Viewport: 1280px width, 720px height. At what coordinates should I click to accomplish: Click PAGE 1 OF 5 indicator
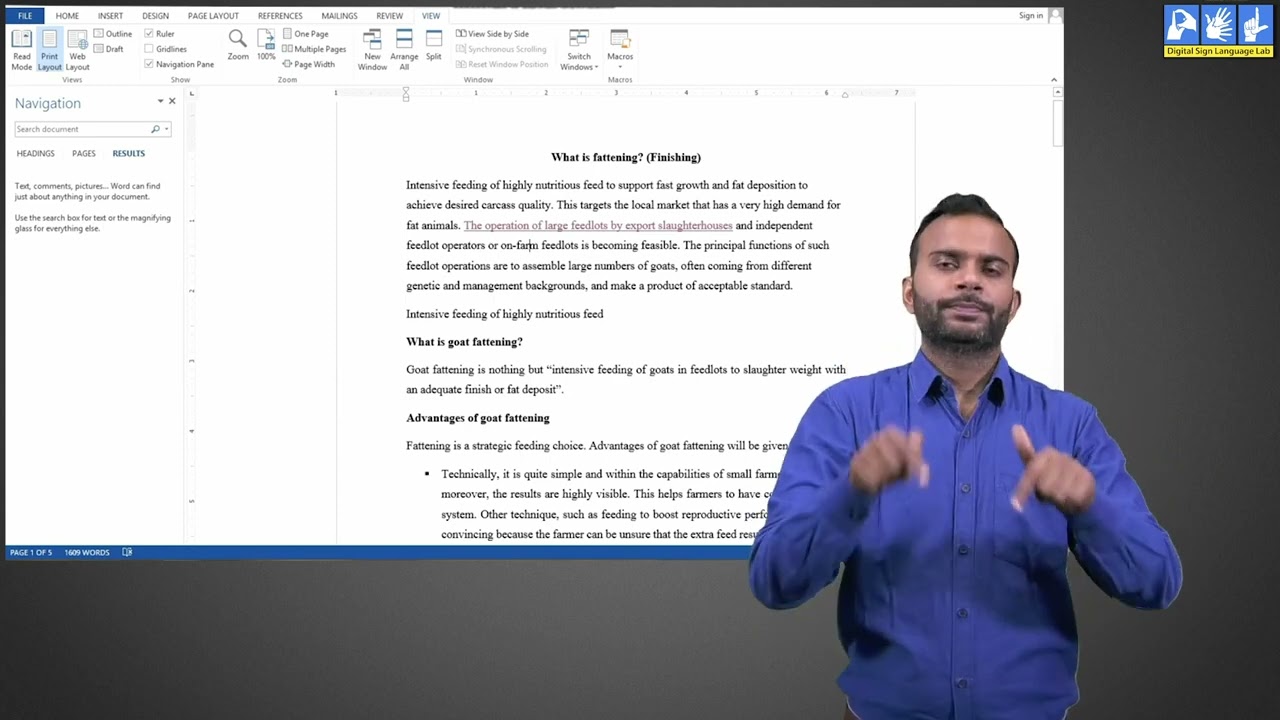click(x=31, y=552)
